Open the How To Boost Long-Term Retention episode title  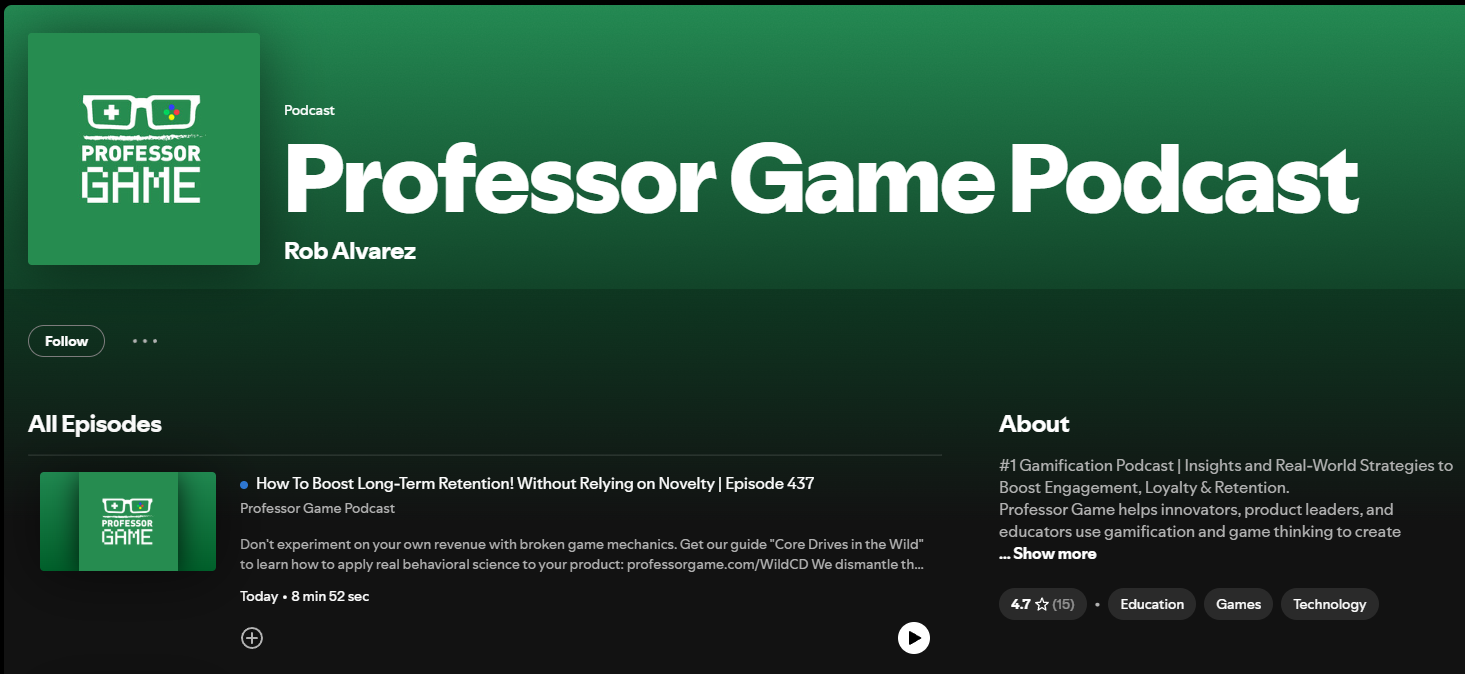click(x=535, y=484)
